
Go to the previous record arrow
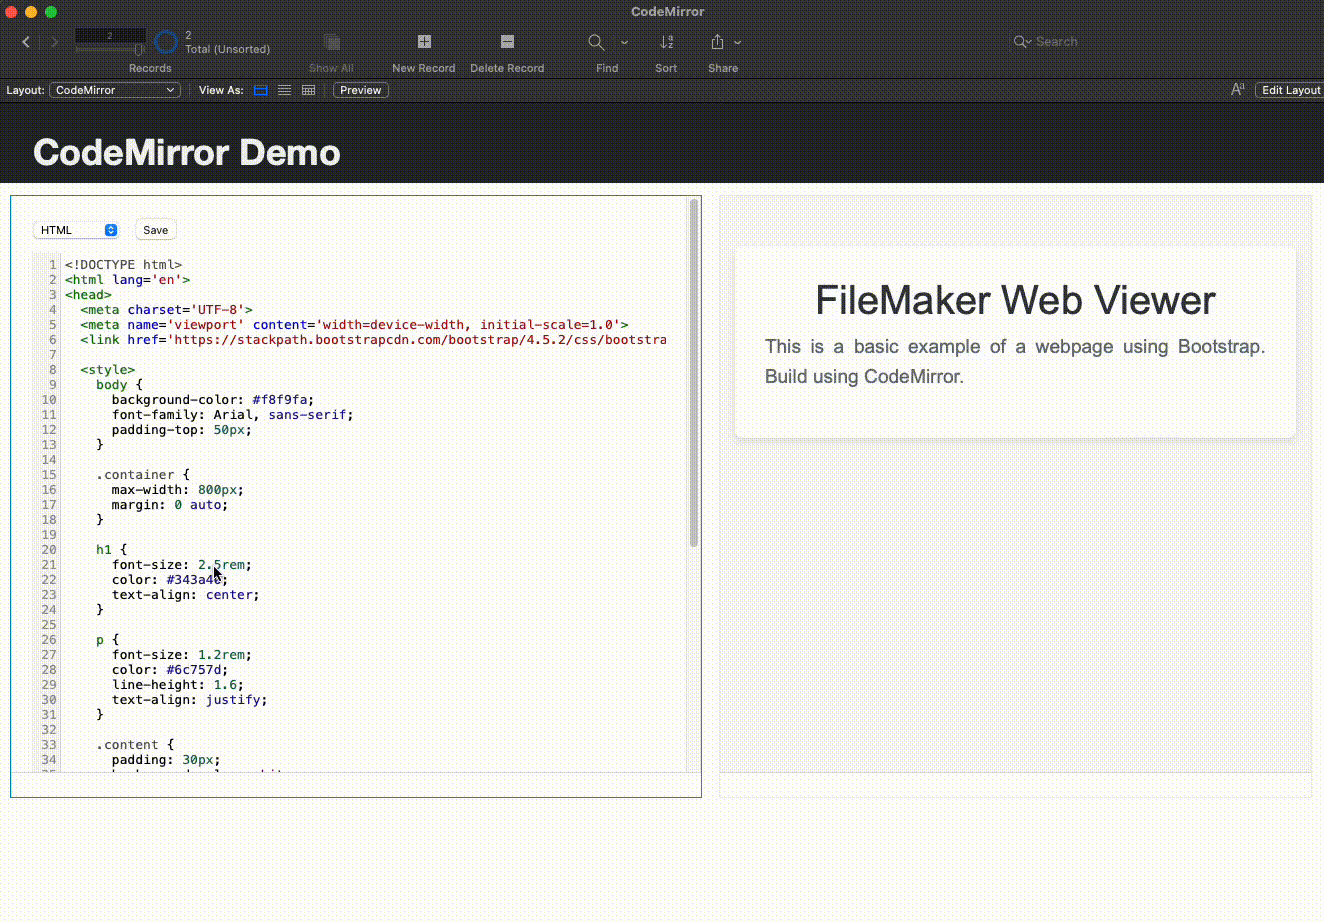26,42
